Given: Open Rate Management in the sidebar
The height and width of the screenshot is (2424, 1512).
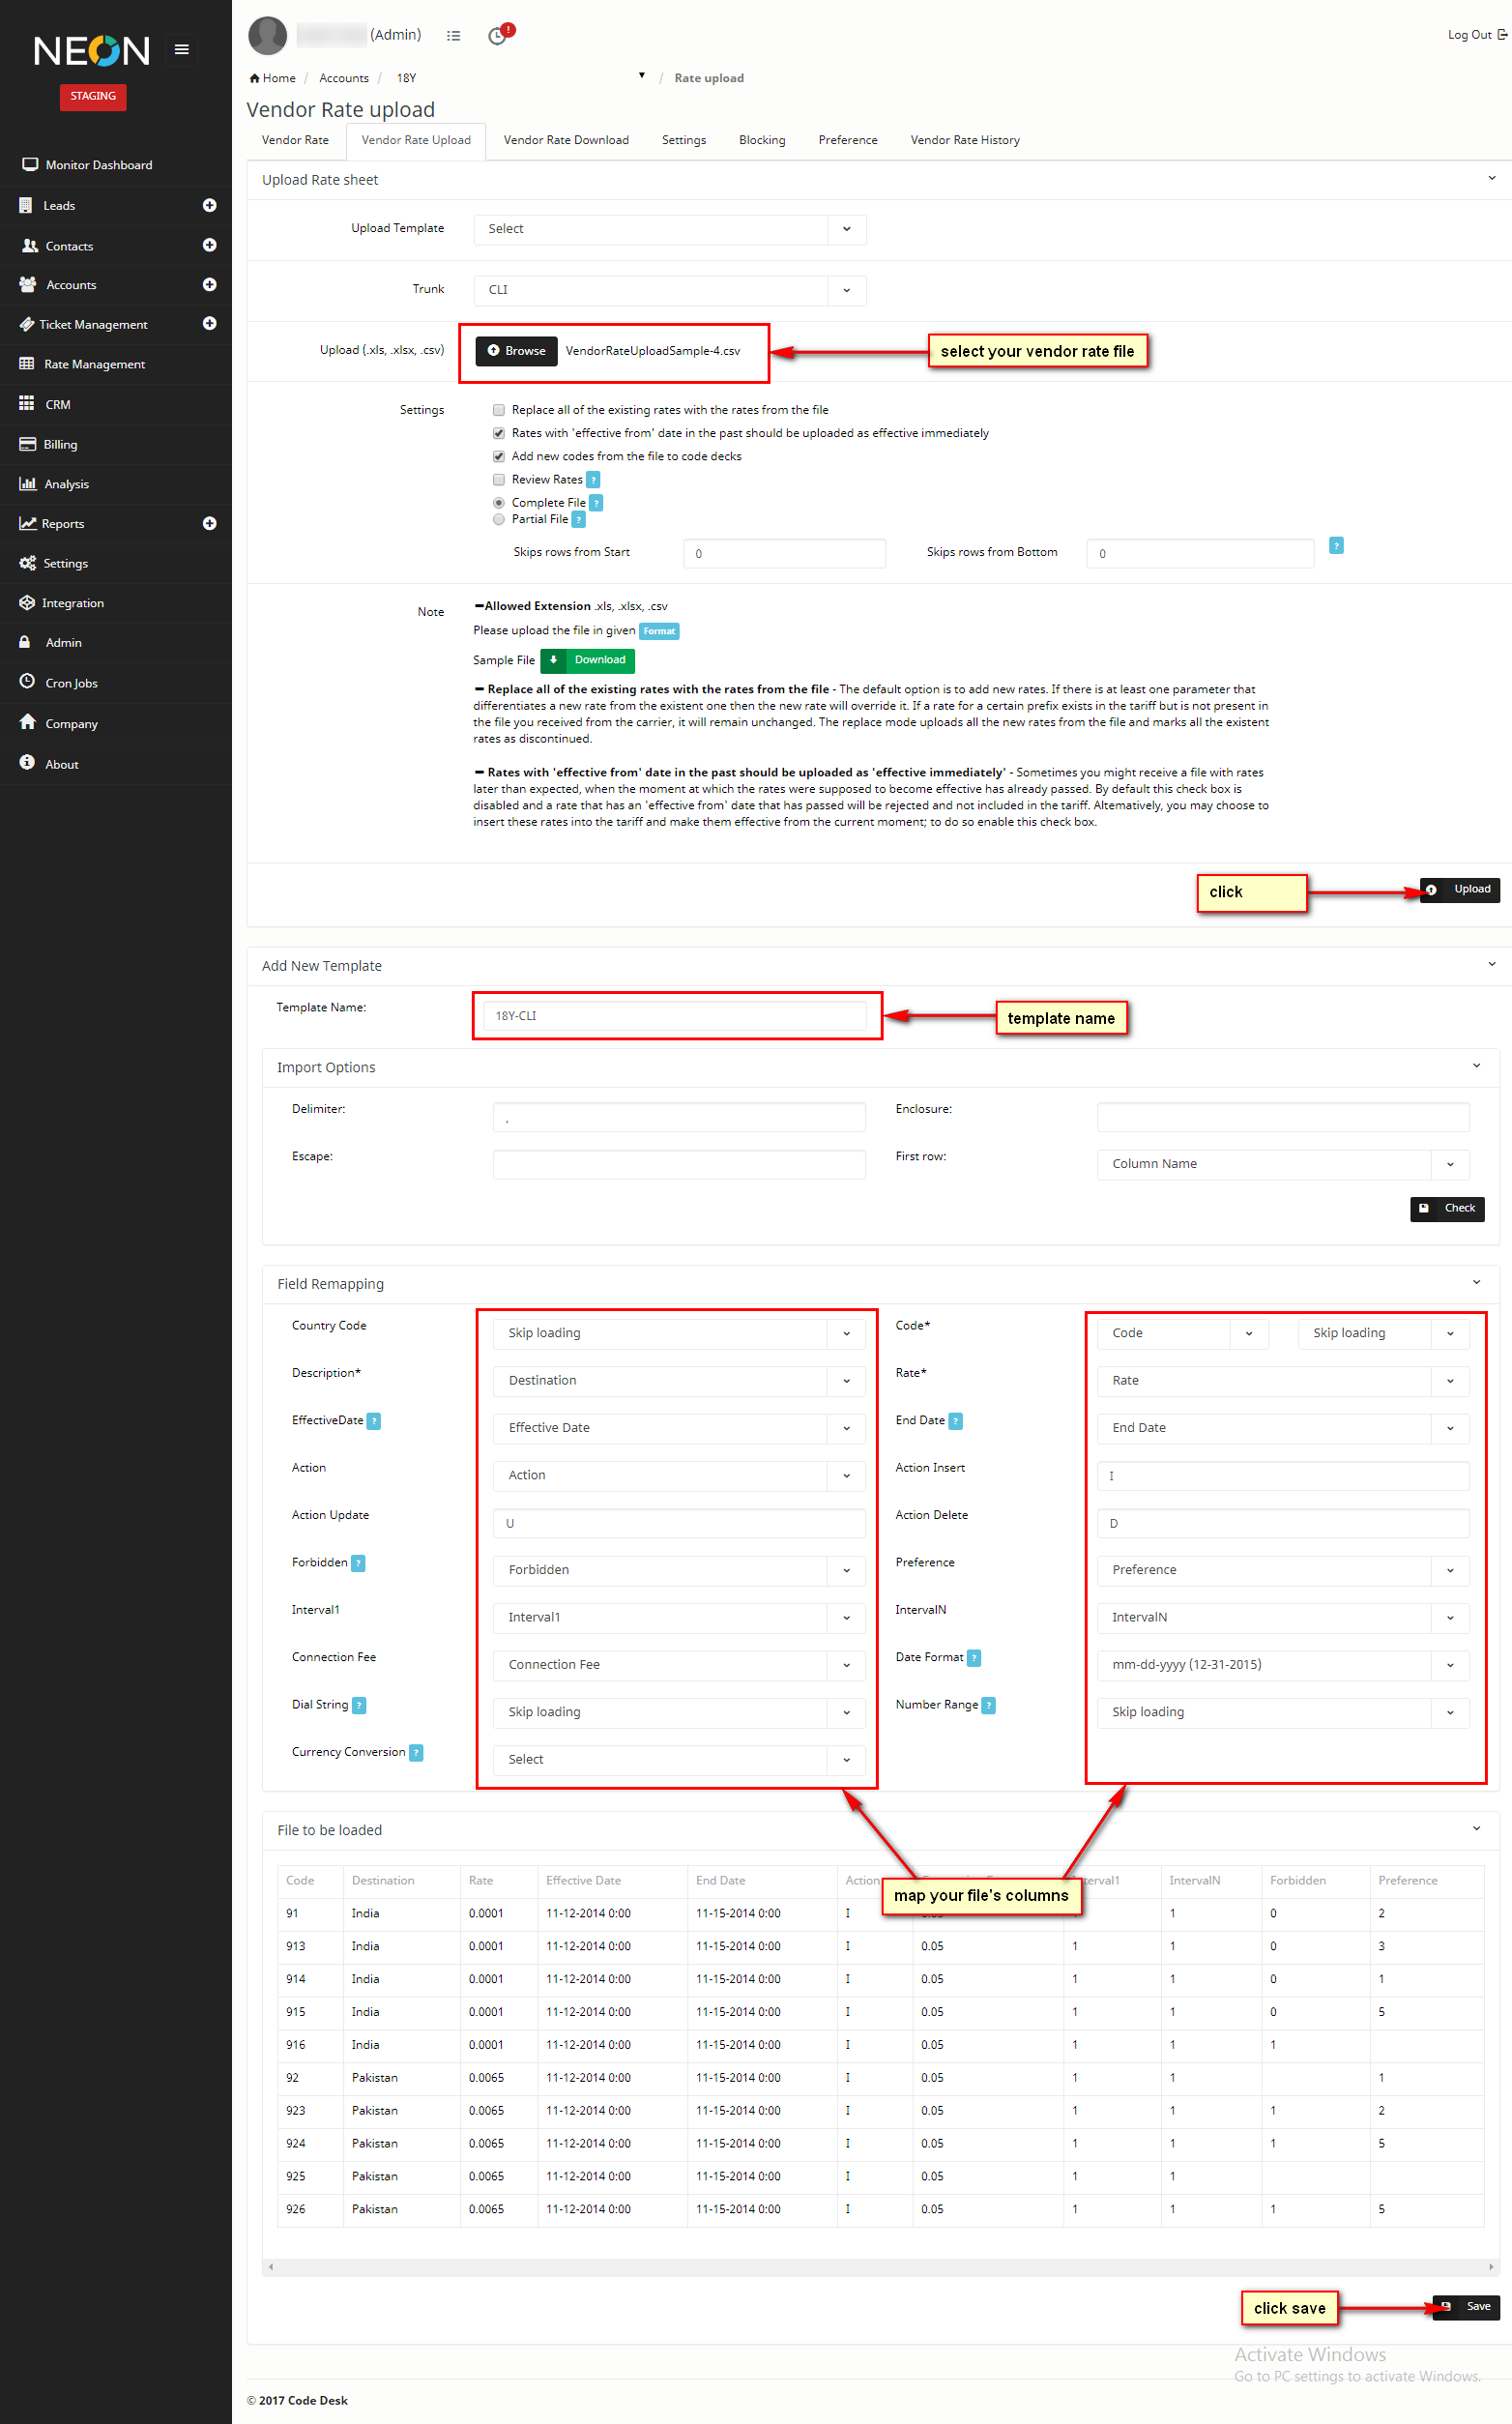Looking at the screenshot, I should pyautogui.click(x=95, y=364).
